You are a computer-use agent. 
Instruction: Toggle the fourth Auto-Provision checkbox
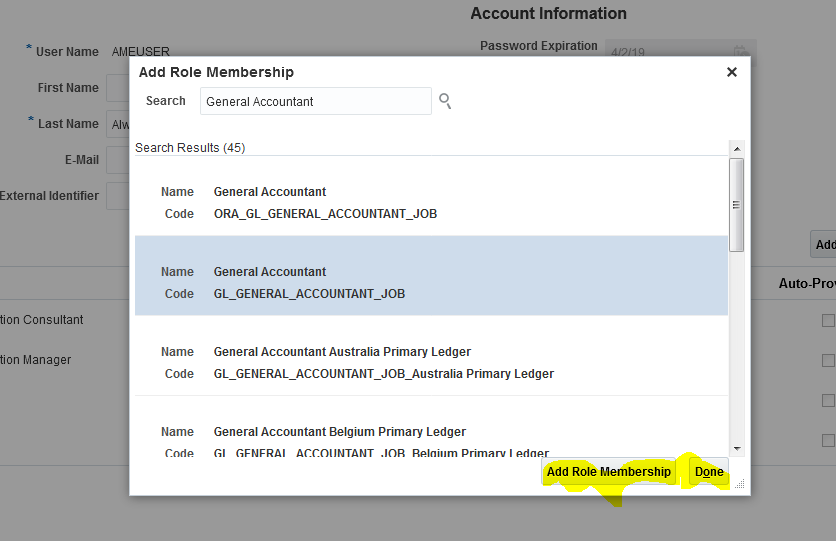(828, 440)
